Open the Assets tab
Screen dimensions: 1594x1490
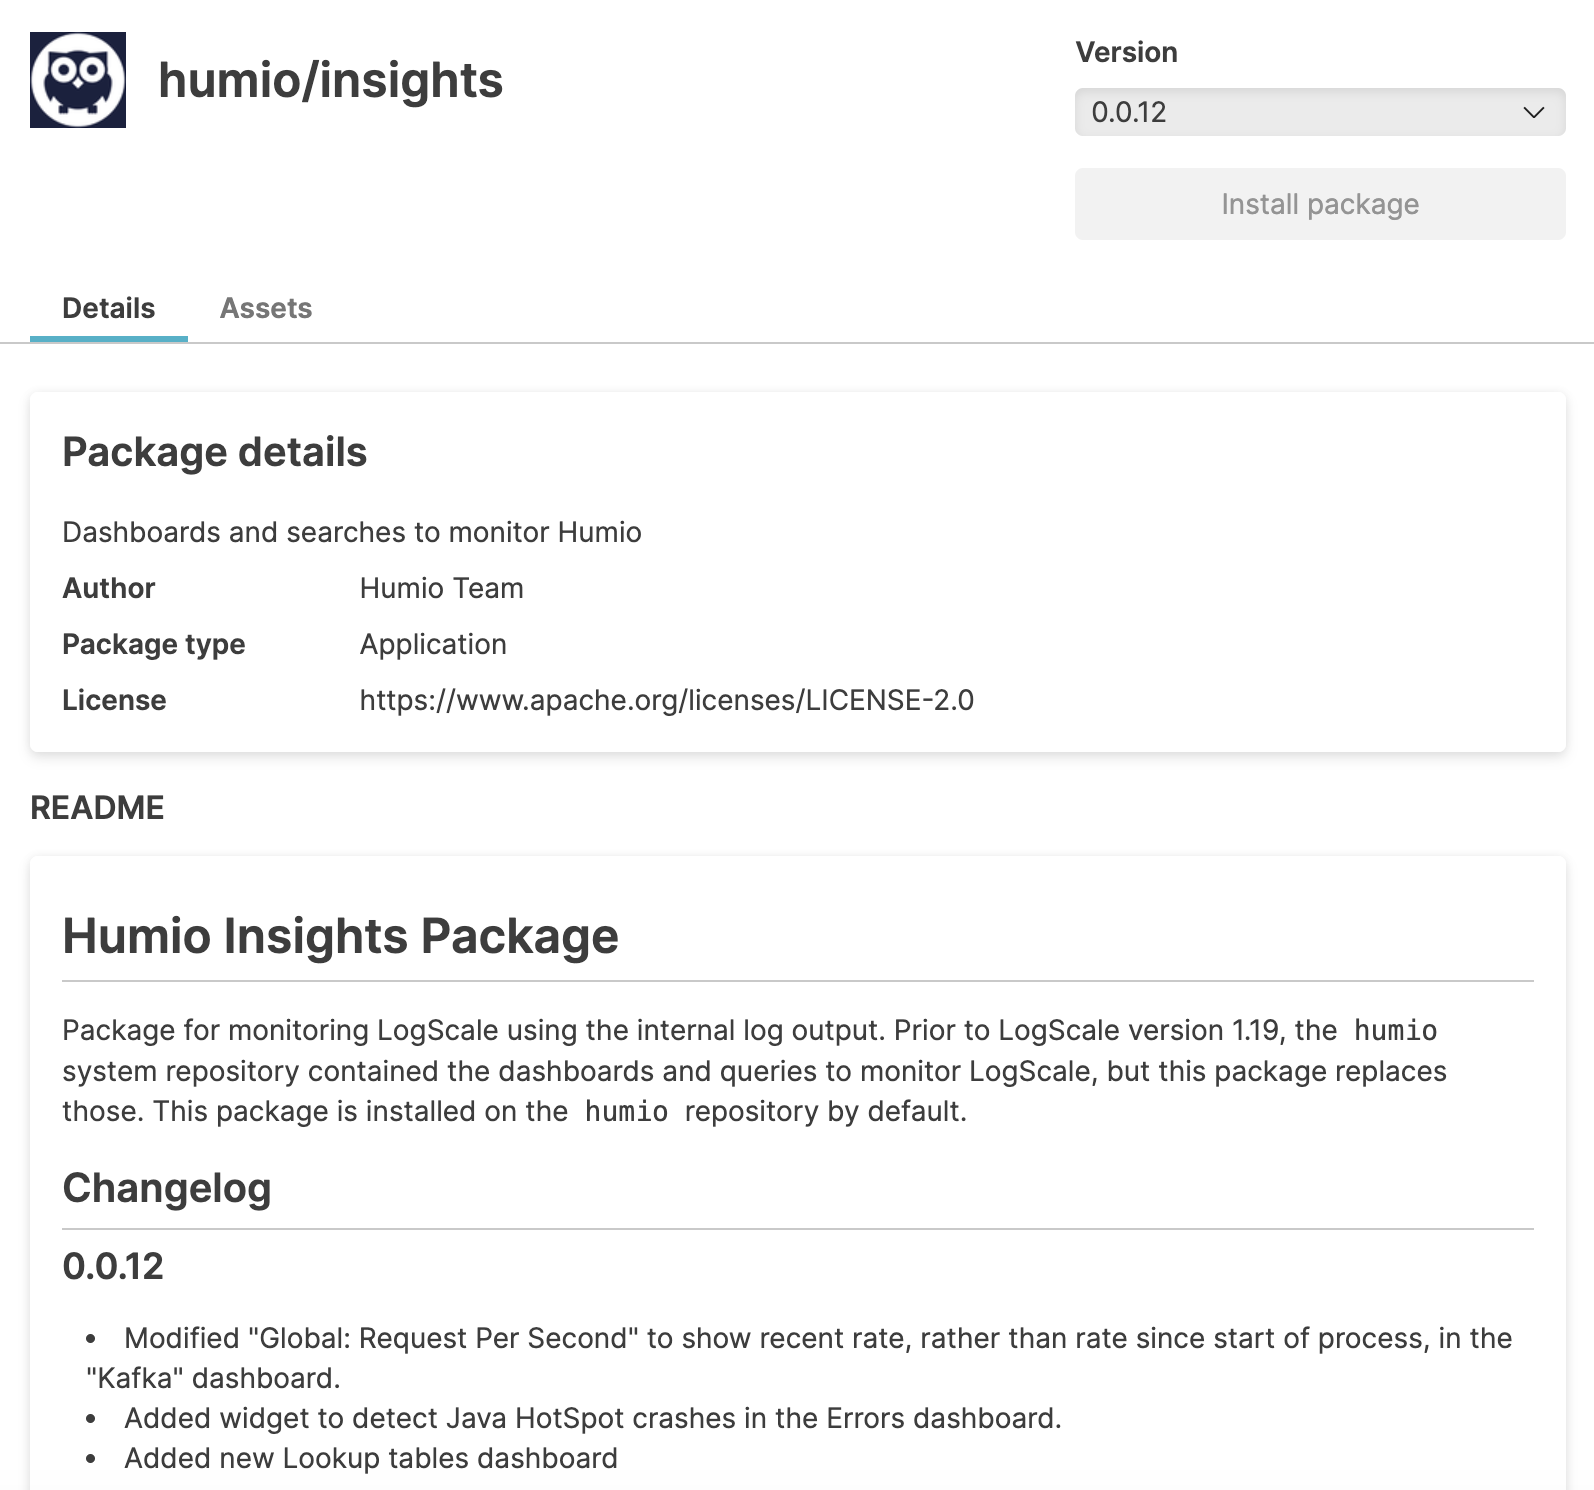pyautogui.click(x=266, y=308)
